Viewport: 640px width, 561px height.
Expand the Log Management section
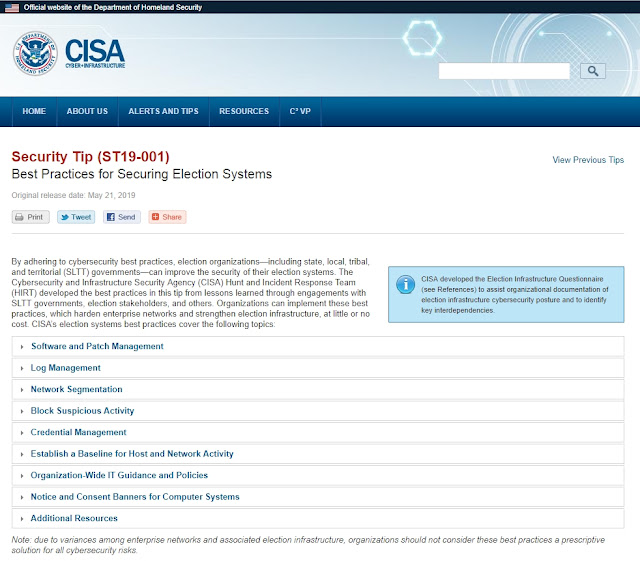coord(318,368)
